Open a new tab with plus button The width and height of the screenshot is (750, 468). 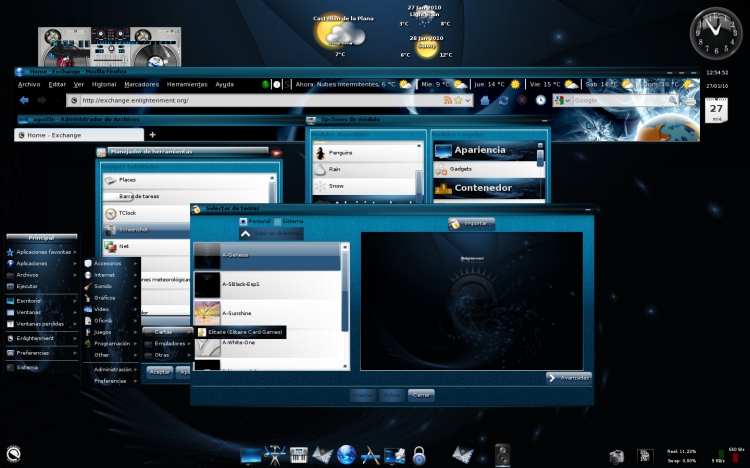tap(152, 135)
